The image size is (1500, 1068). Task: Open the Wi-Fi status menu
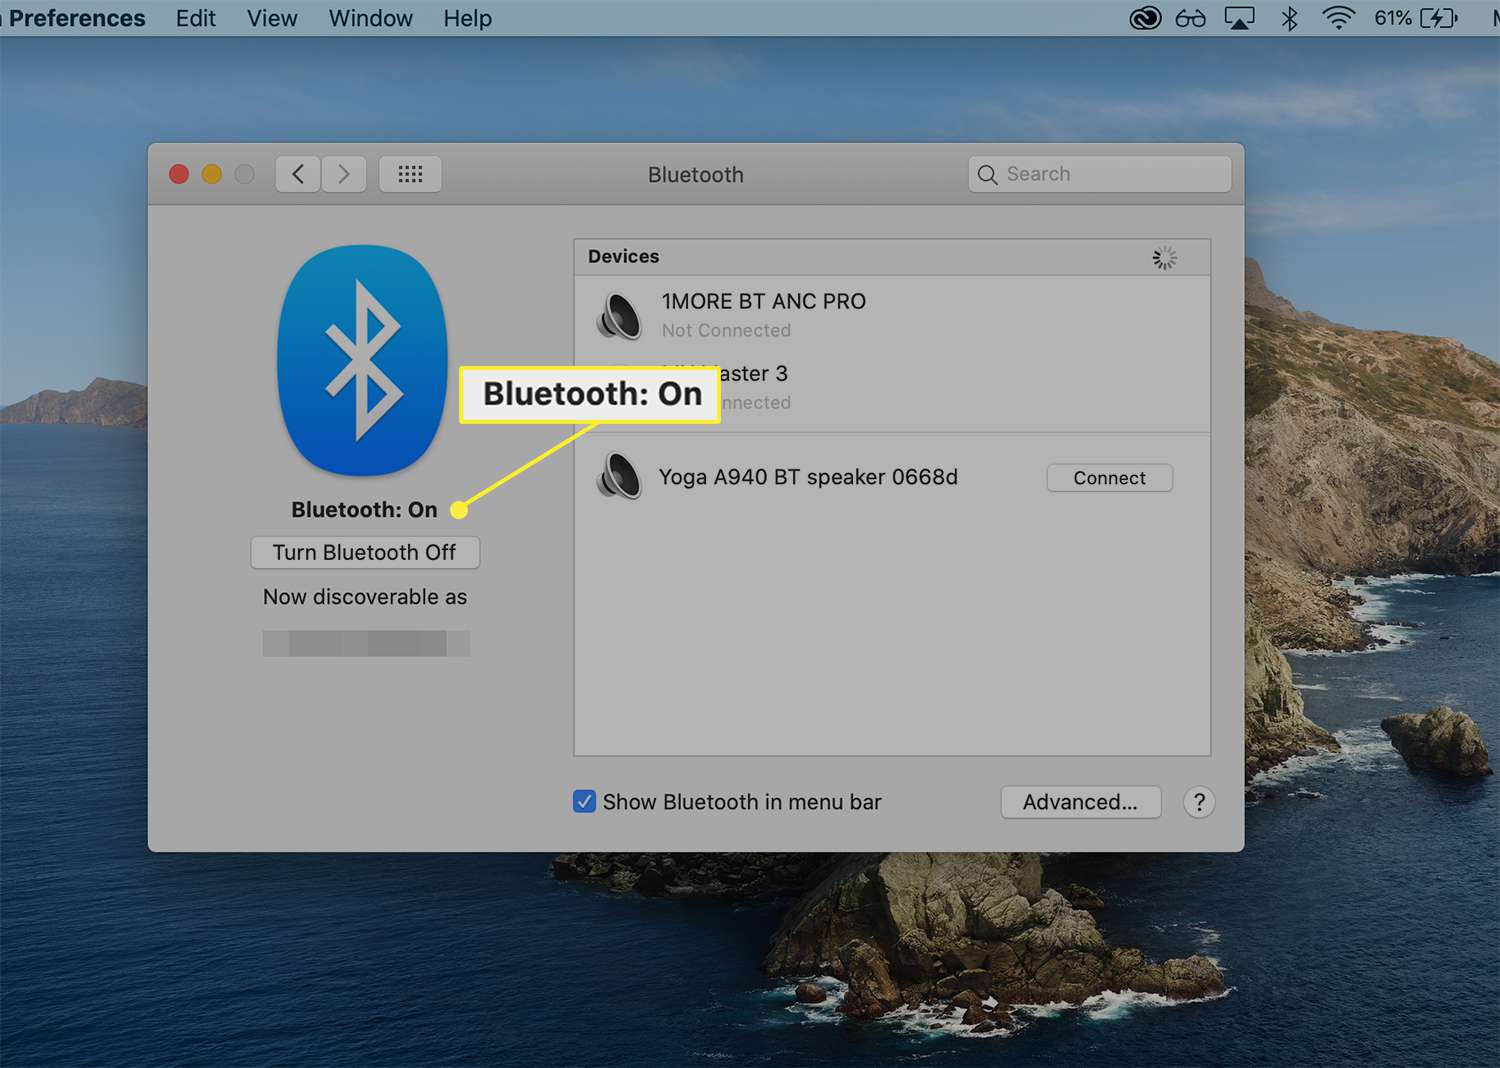tap(1338, 18)
